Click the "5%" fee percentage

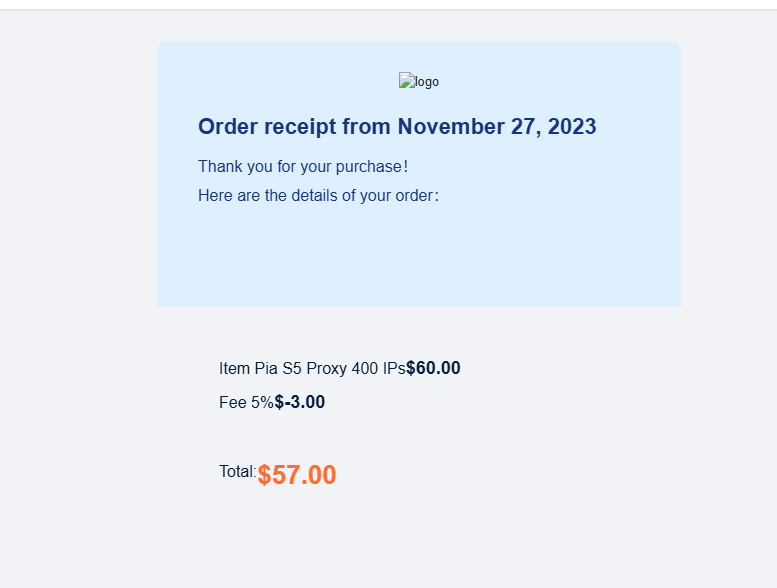point(262,403)
